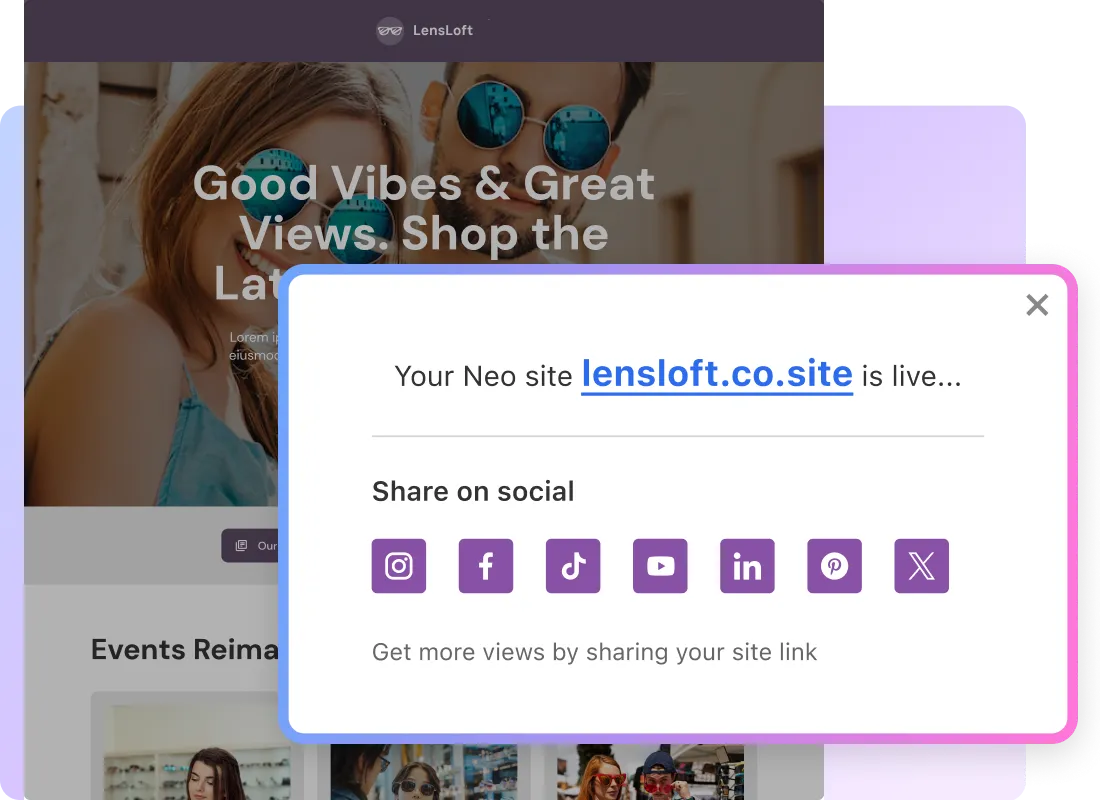1100x800 pixels.
Task: Select the Events Reimagined section heading
Action: tap(185, 650)
